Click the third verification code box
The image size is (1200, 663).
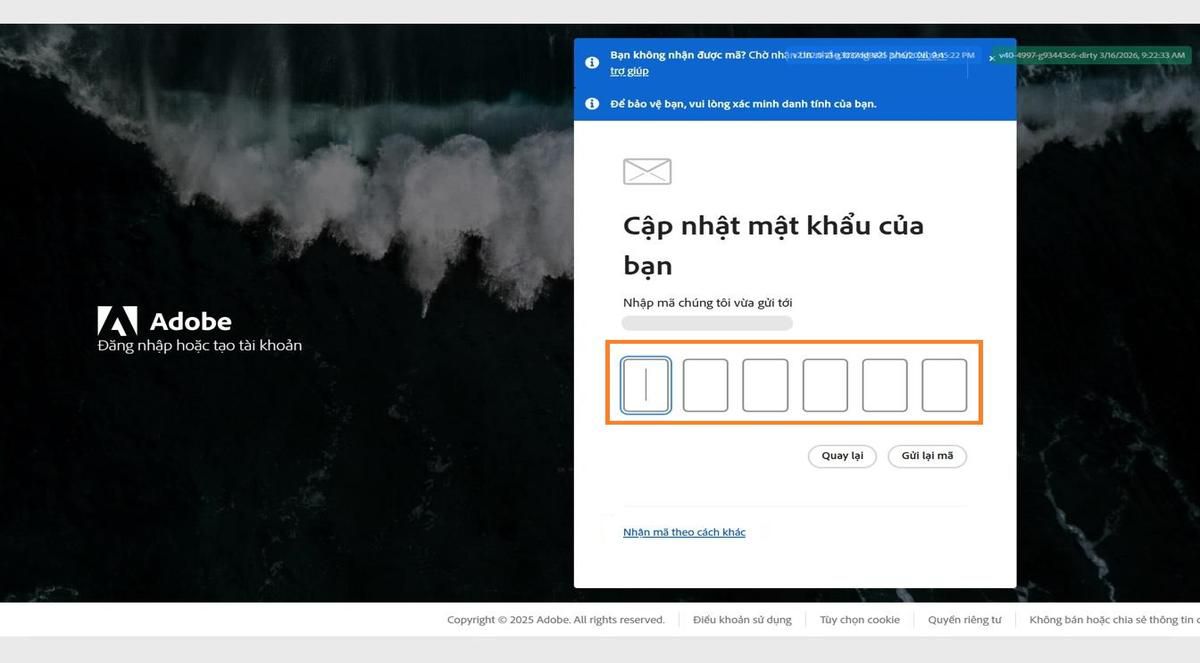point(765,384)
